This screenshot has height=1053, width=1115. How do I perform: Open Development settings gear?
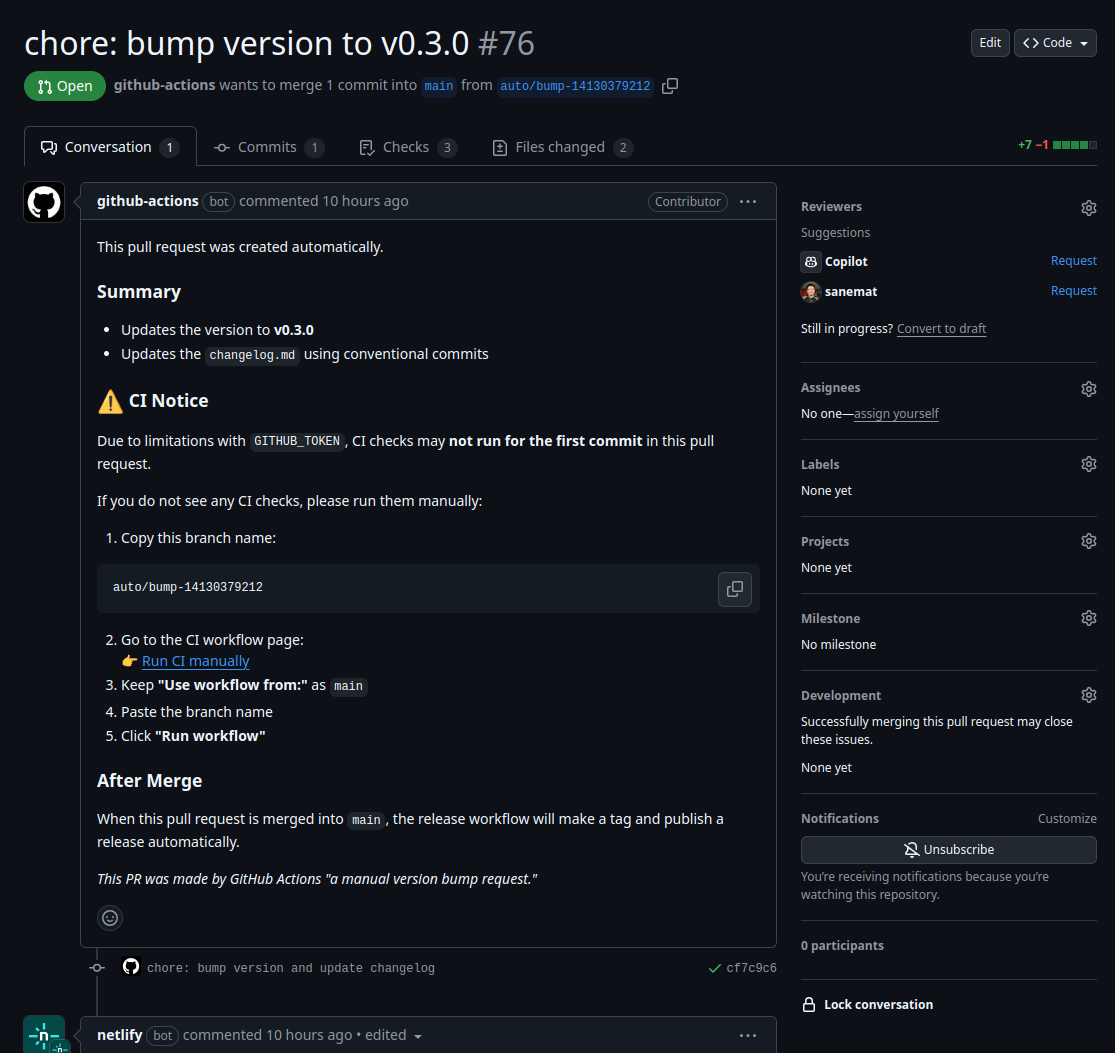point(1089,695)
